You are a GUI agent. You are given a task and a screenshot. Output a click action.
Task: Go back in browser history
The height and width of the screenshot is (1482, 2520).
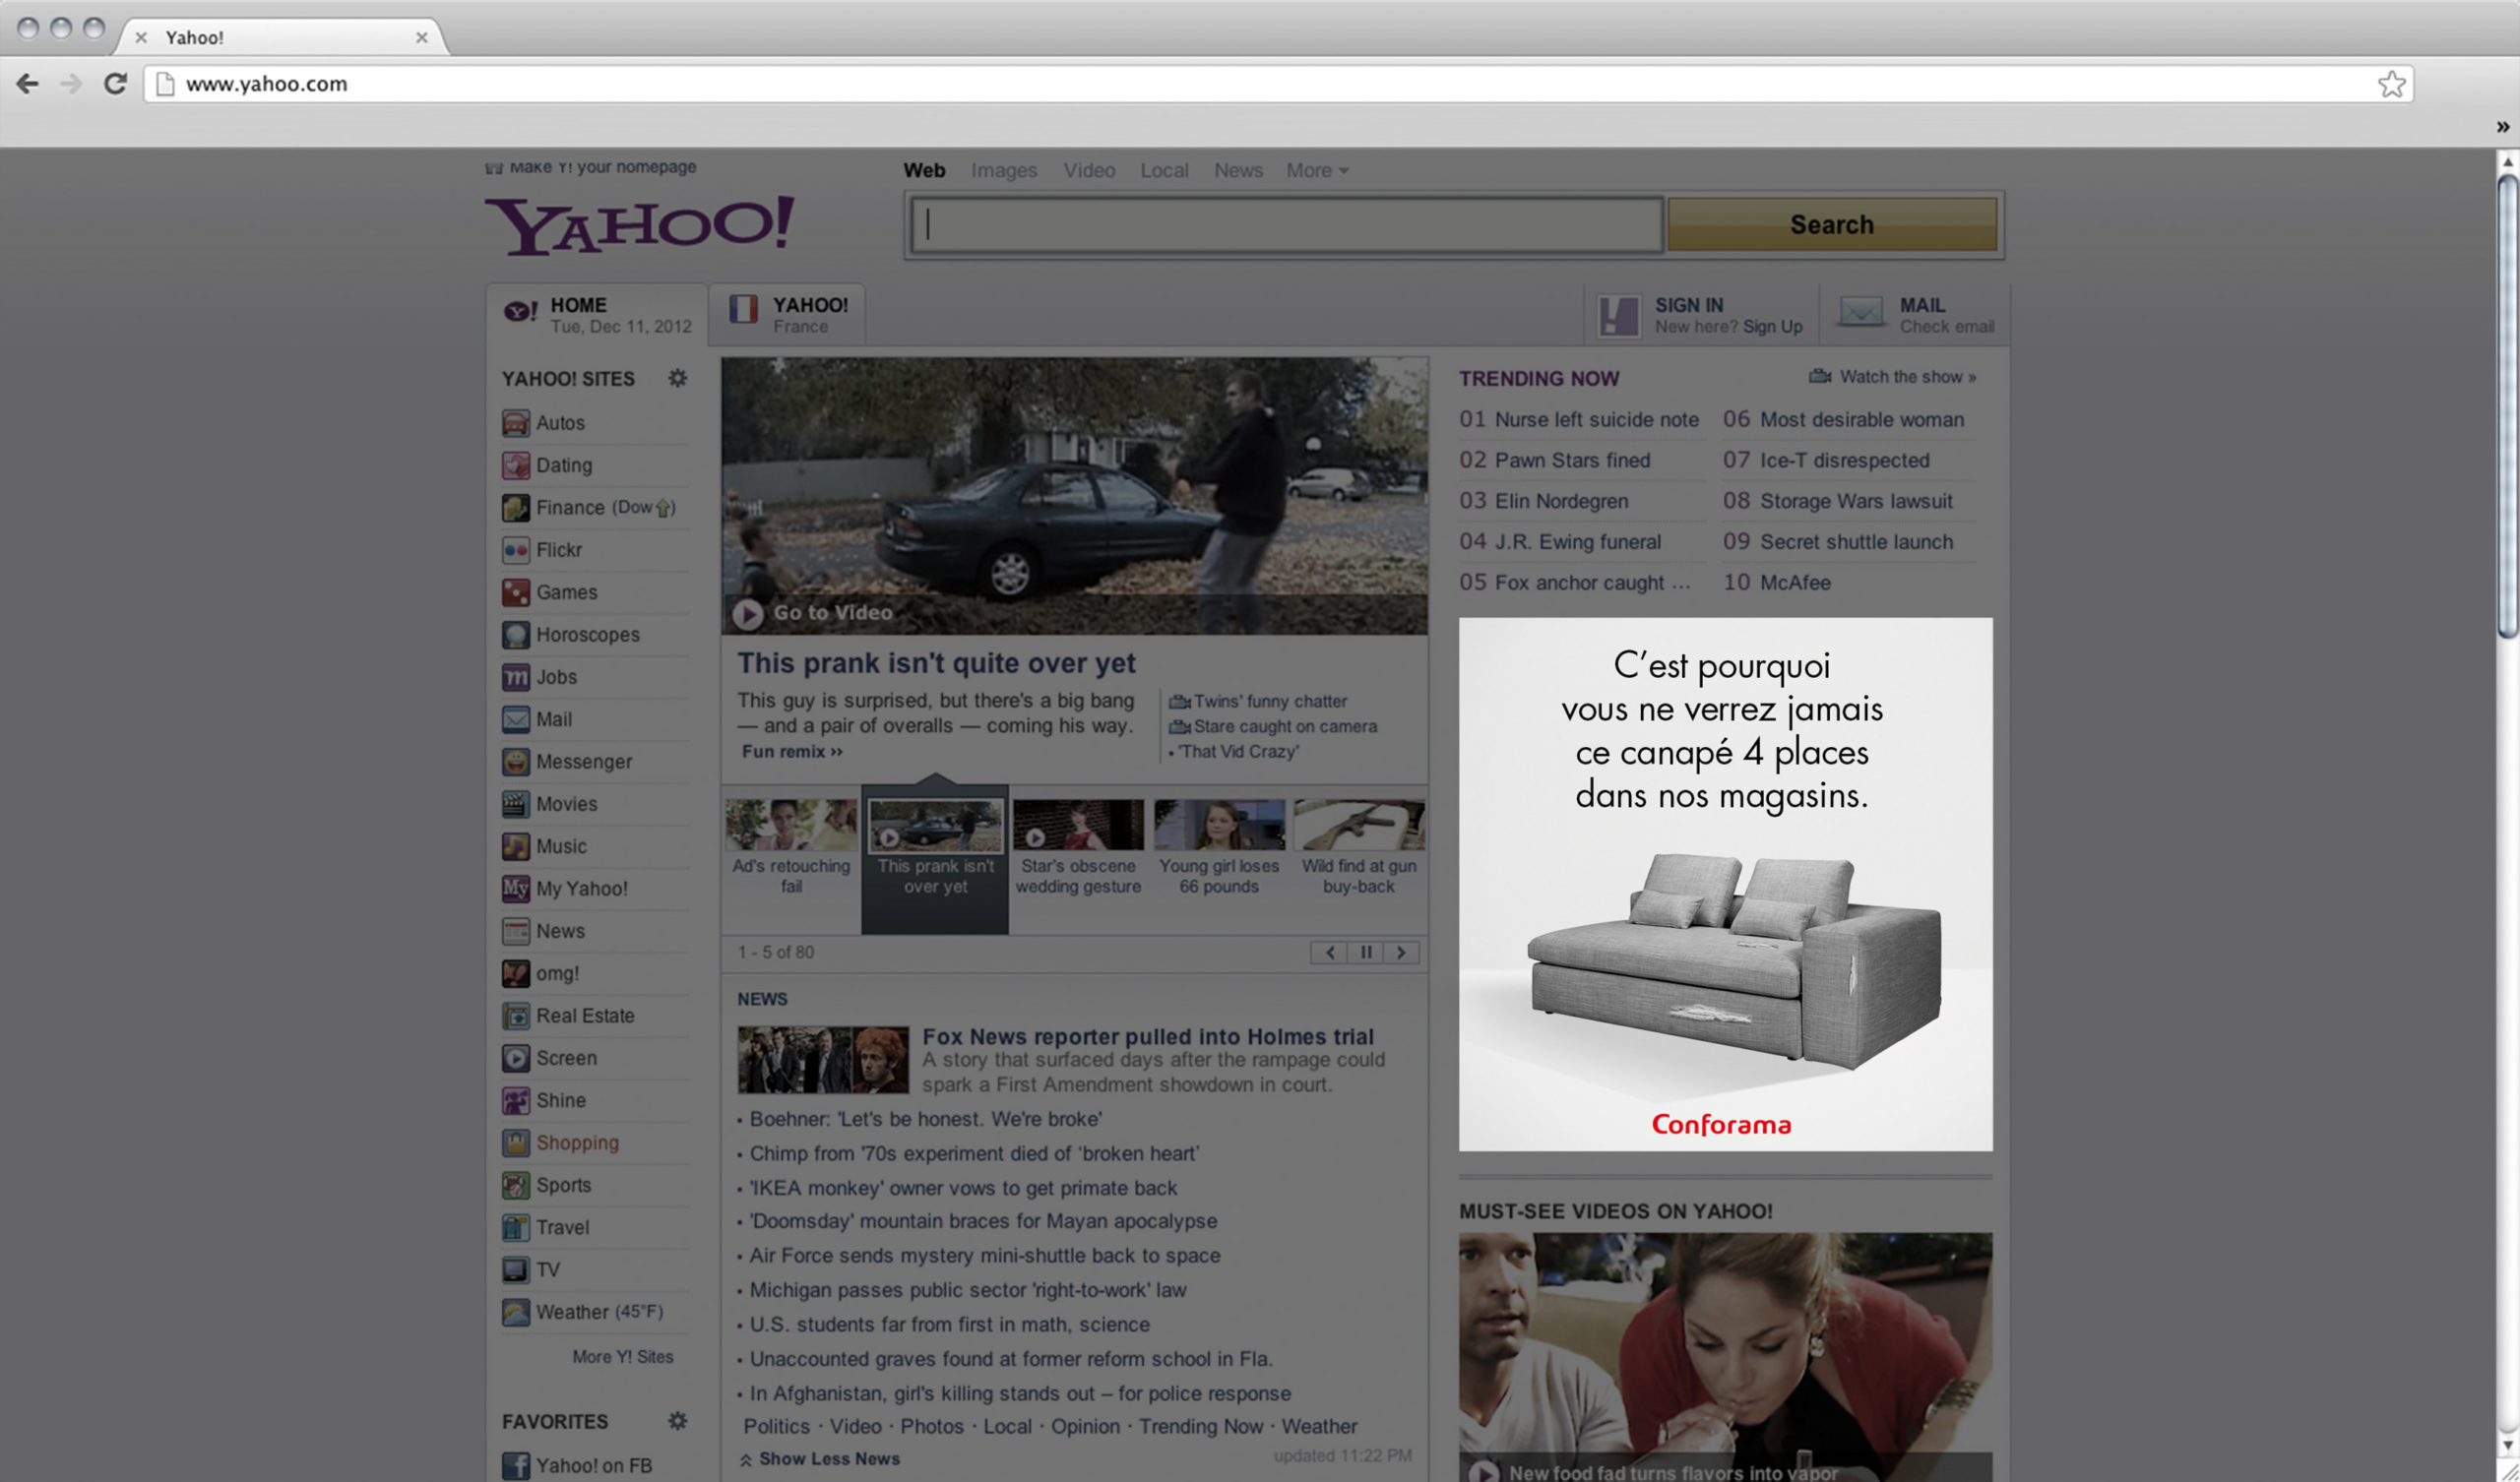click(28, 84)
